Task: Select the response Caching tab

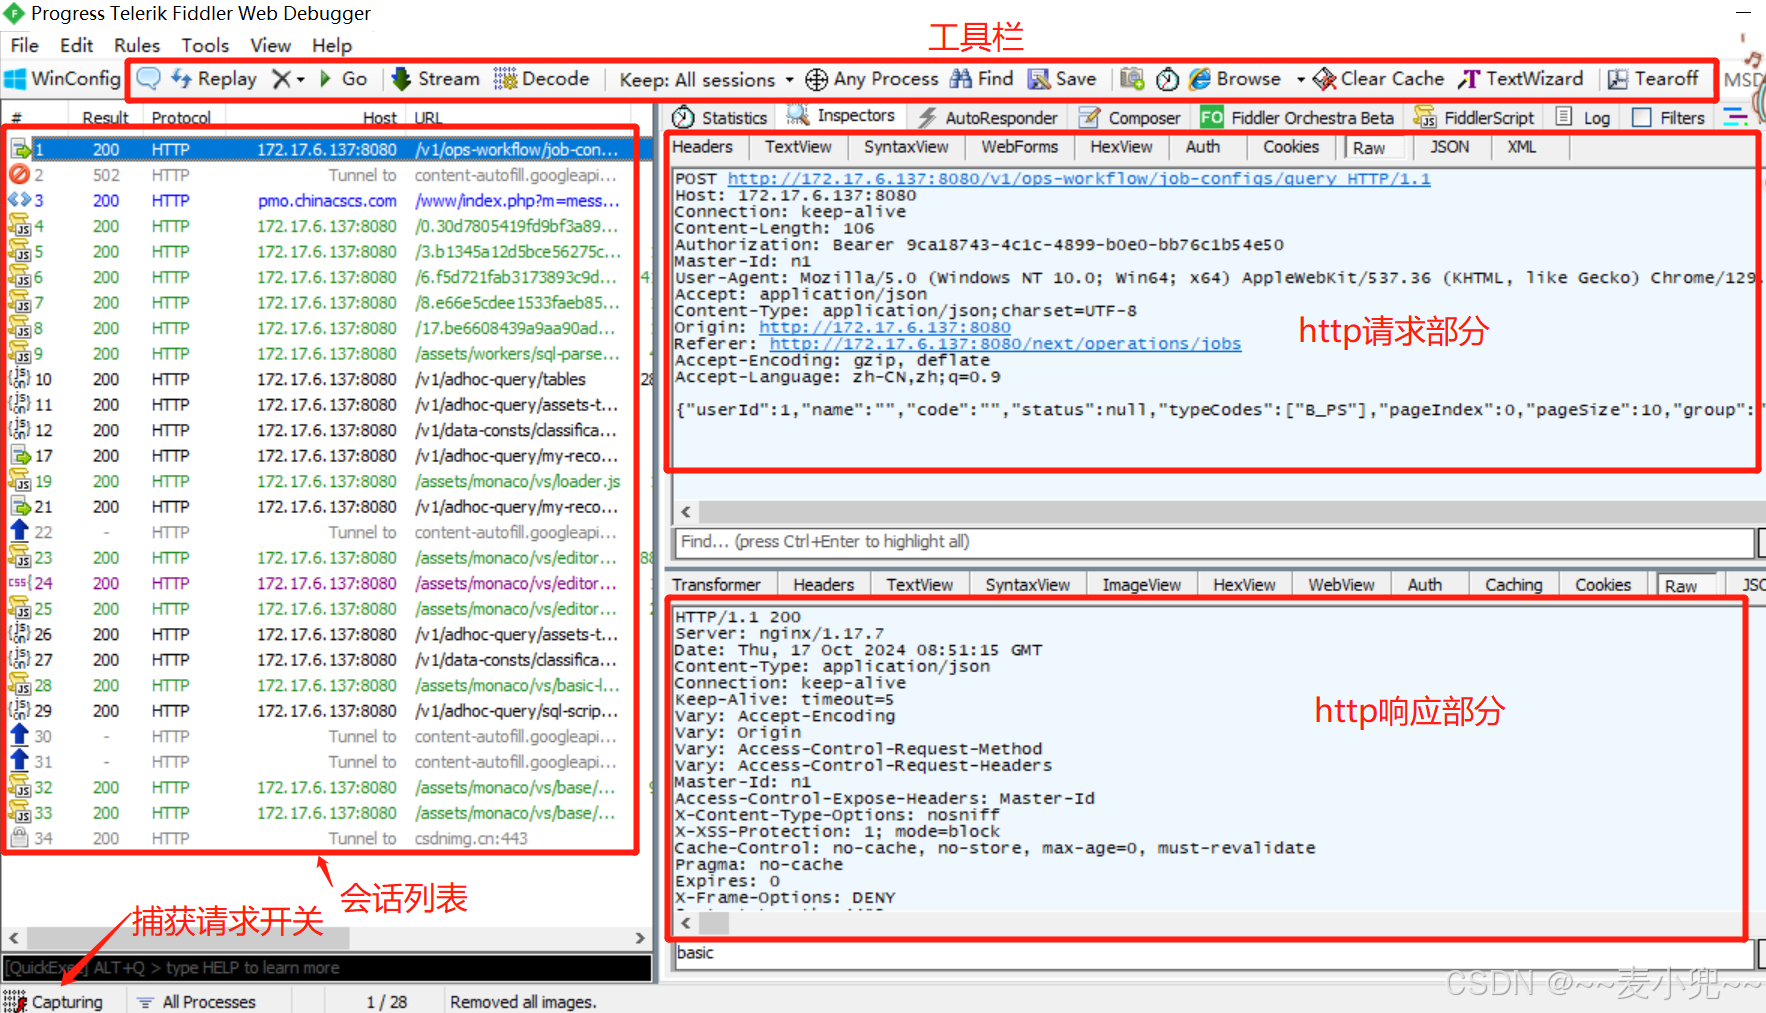Action: 1513,585
